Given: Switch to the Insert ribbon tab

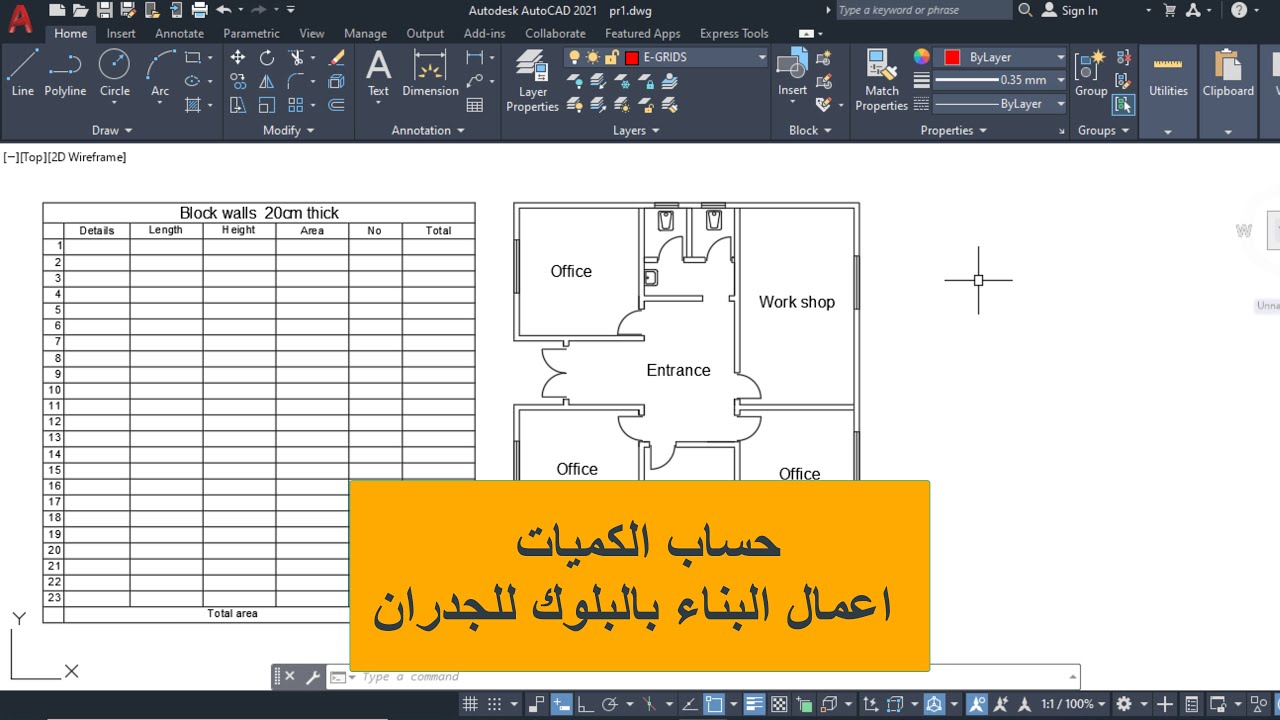Looking at the screenshot, I should [121, 33].
